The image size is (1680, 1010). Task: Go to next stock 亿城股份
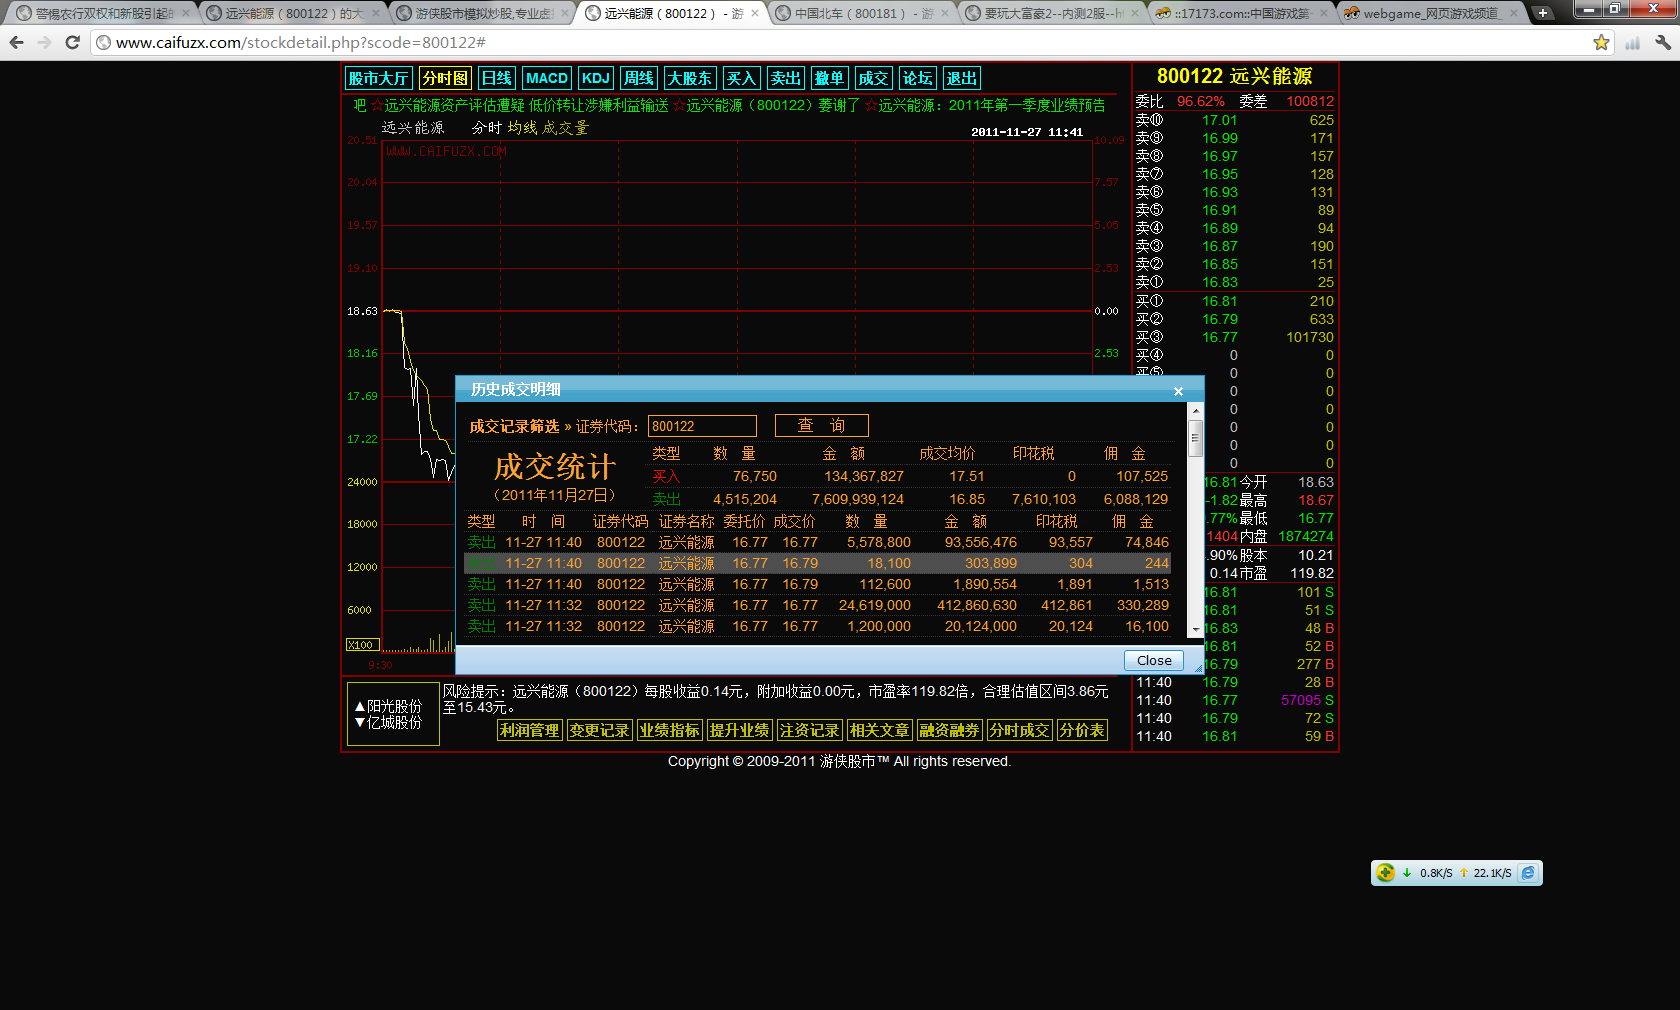pos(388,722)
